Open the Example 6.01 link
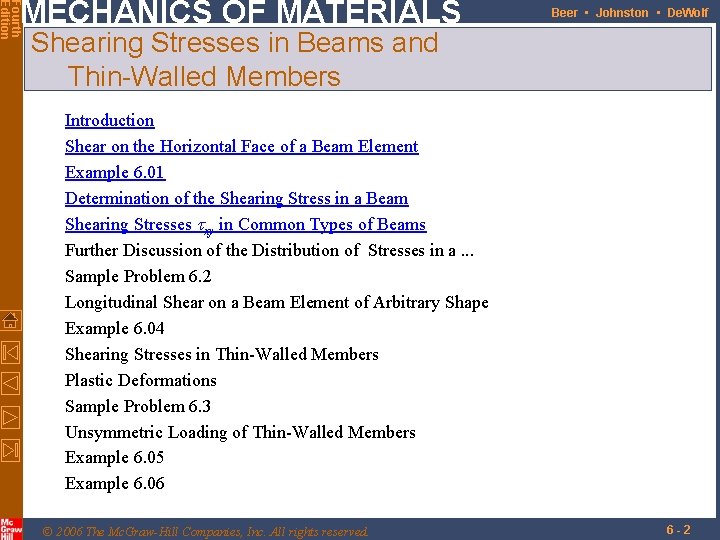720x540 pixels. click(x=115, y=173)
